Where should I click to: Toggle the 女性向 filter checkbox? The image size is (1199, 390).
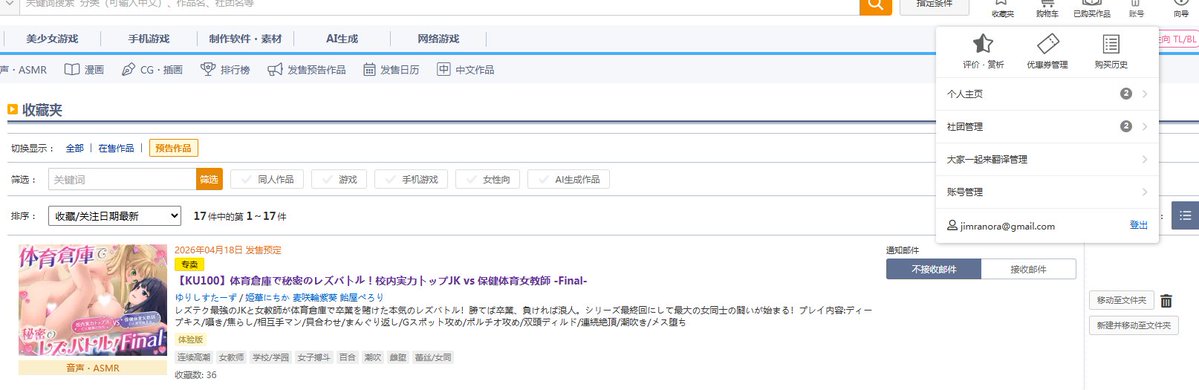tap(487, 179)
